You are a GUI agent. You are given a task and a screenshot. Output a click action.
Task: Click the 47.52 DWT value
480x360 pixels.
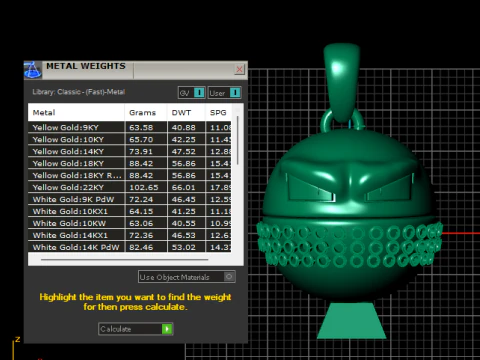point(184,152)
